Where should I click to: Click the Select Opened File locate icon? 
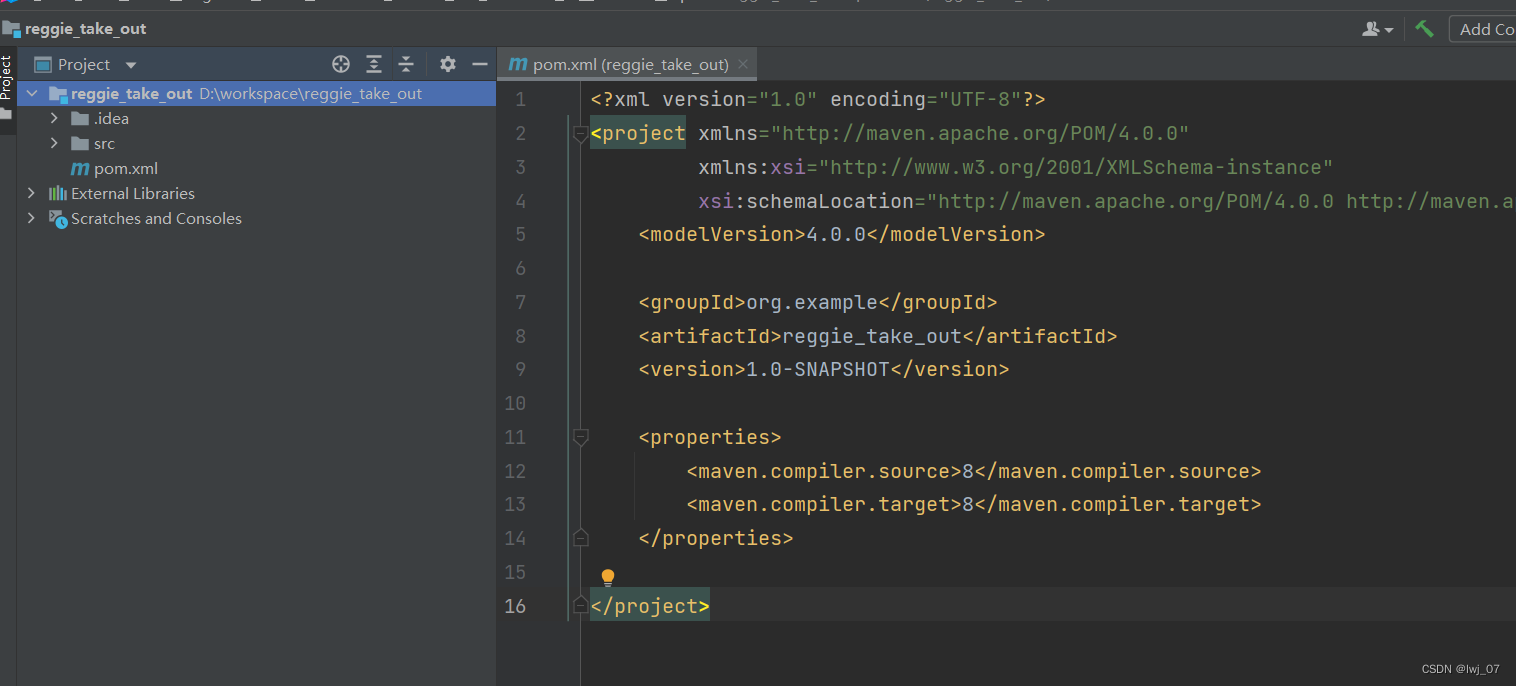pos(341,64)
